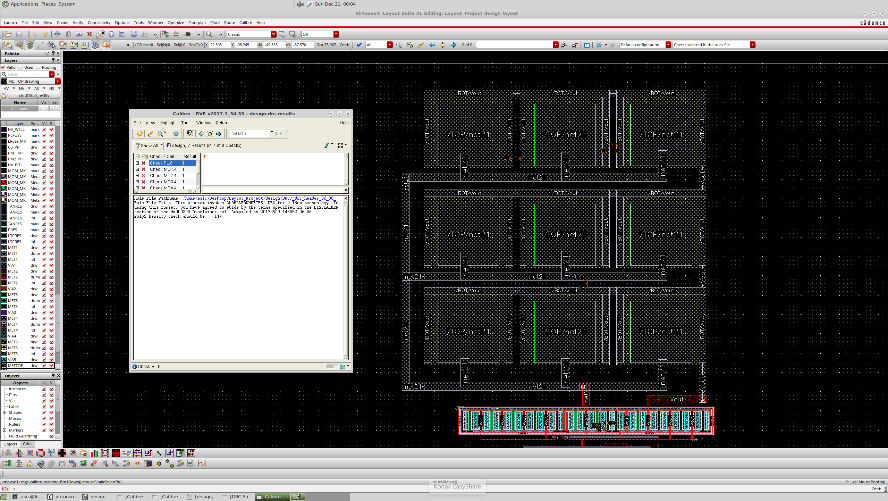Image resolution: width=888 pixels, height=501 pixels.
Task: Click the first icon in lower bottom toolbar row
Action: 8,464
